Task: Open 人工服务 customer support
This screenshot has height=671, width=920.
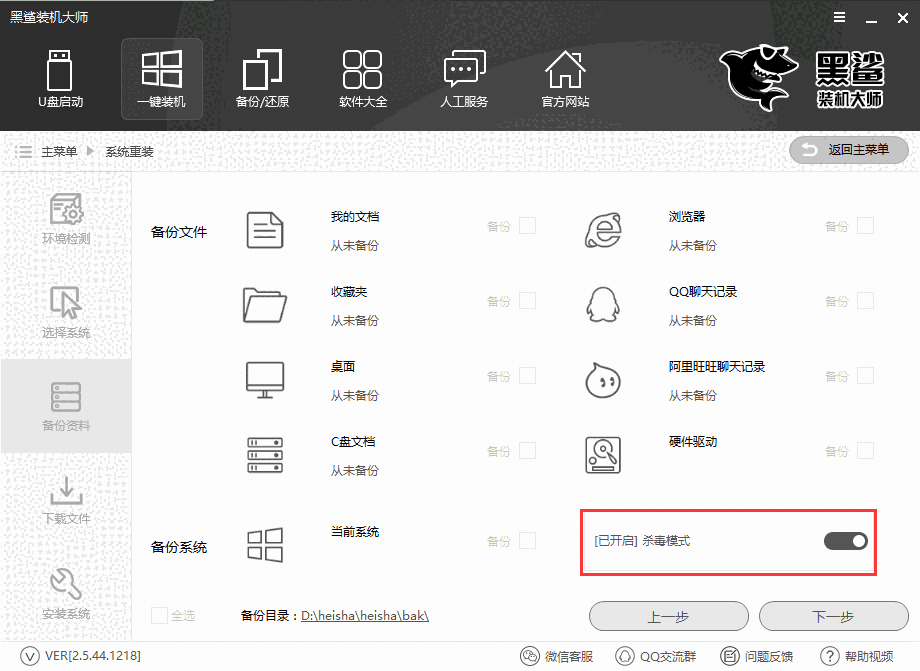Action: pyautogui.click(x=464, y=78)
